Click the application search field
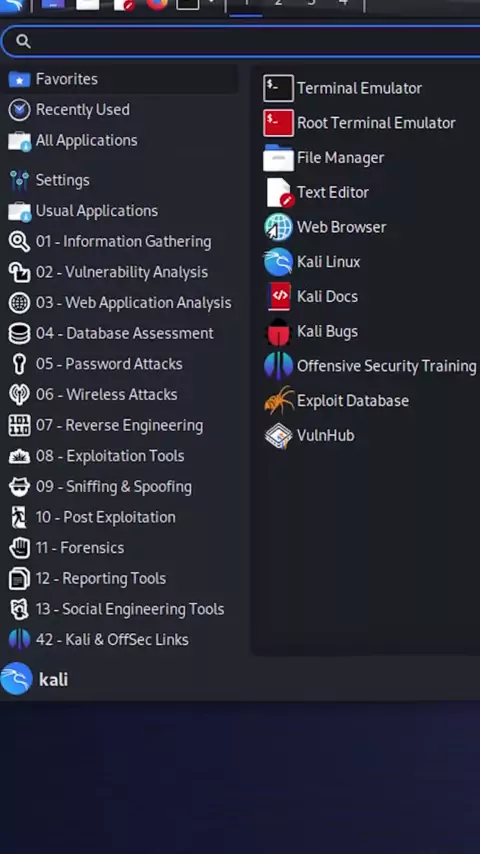Viewport: 480px width, 854px height. 242,41
